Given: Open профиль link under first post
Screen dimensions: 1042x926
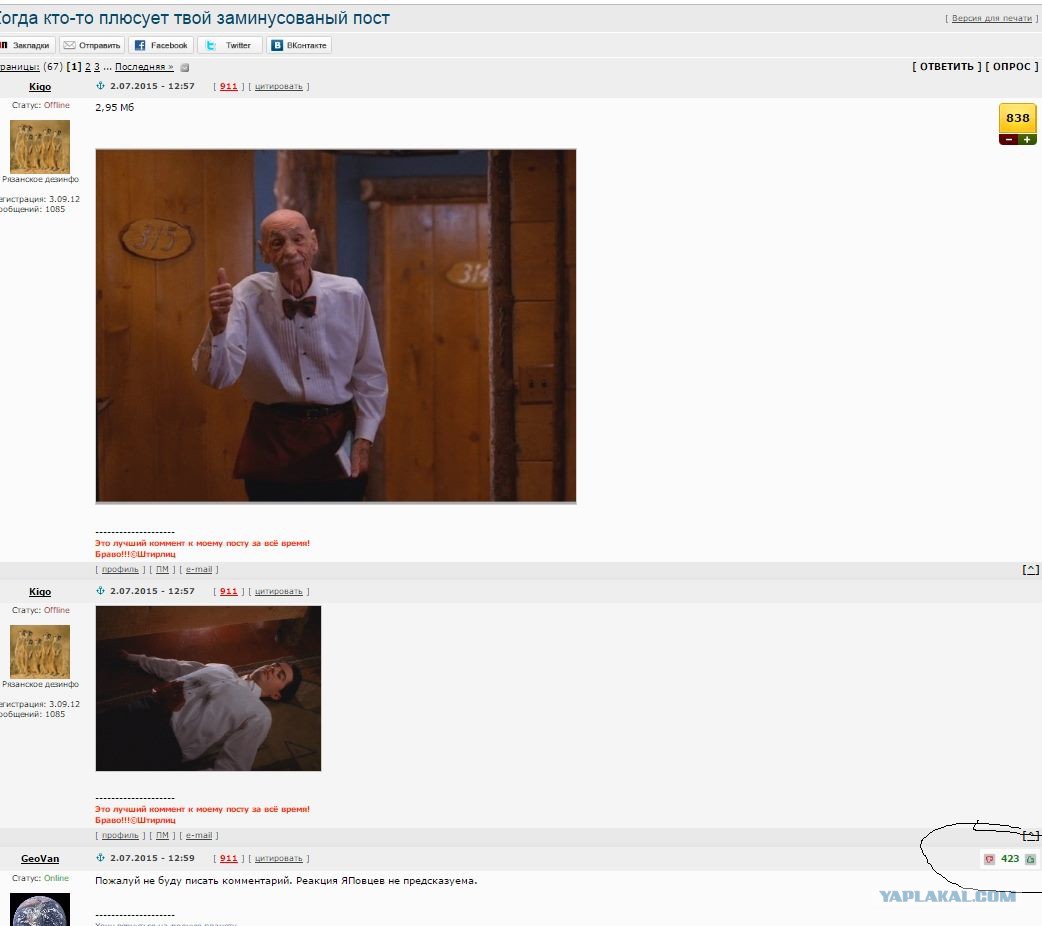Looking at the screenshot, I should [x=120, y=569].
